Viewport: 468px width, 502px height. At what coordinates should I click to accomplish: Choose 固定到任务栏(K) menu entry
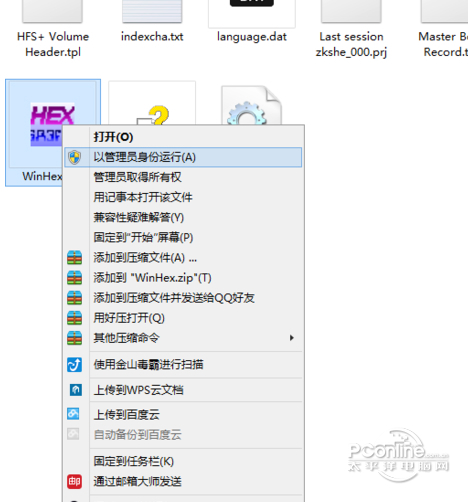183,461
